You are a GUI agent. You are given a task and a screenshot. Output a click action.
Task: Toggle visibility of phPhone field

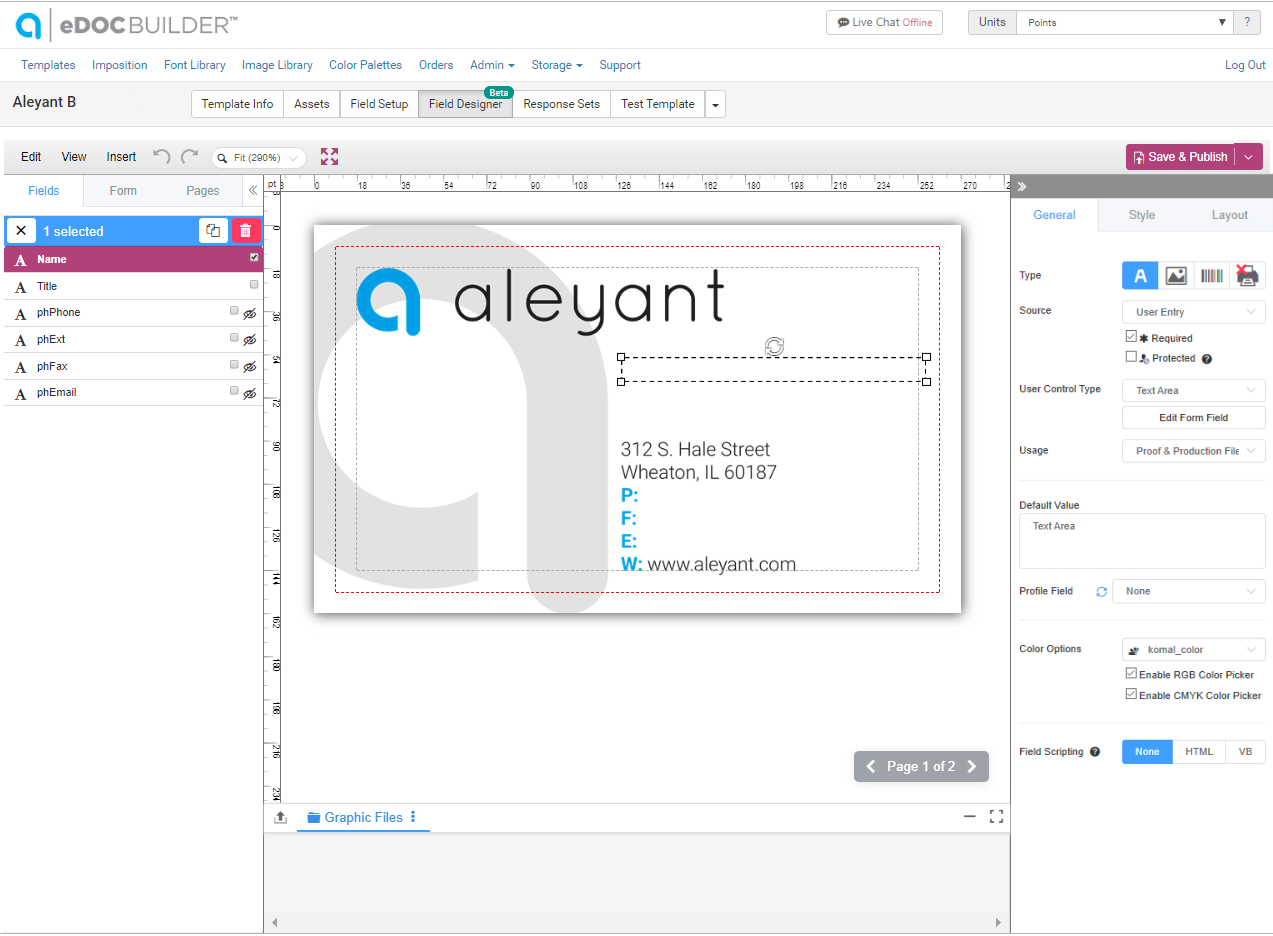pos(250,313)
